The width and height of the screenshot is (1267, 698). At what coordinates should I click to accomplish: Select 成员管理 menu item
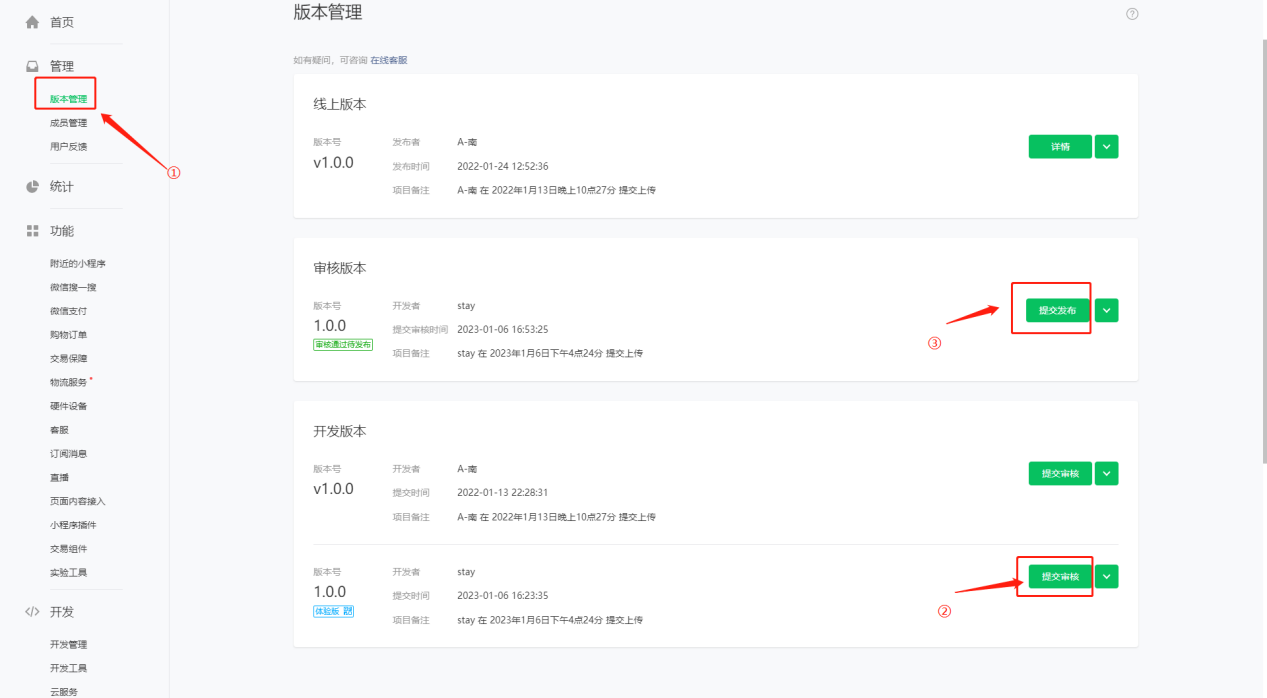coord(68,123)
